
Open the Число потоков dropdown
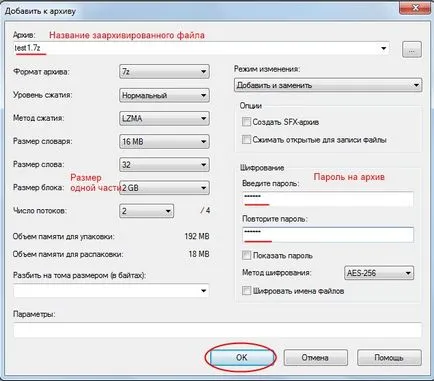pyautogui.click(x=146, y=211)
